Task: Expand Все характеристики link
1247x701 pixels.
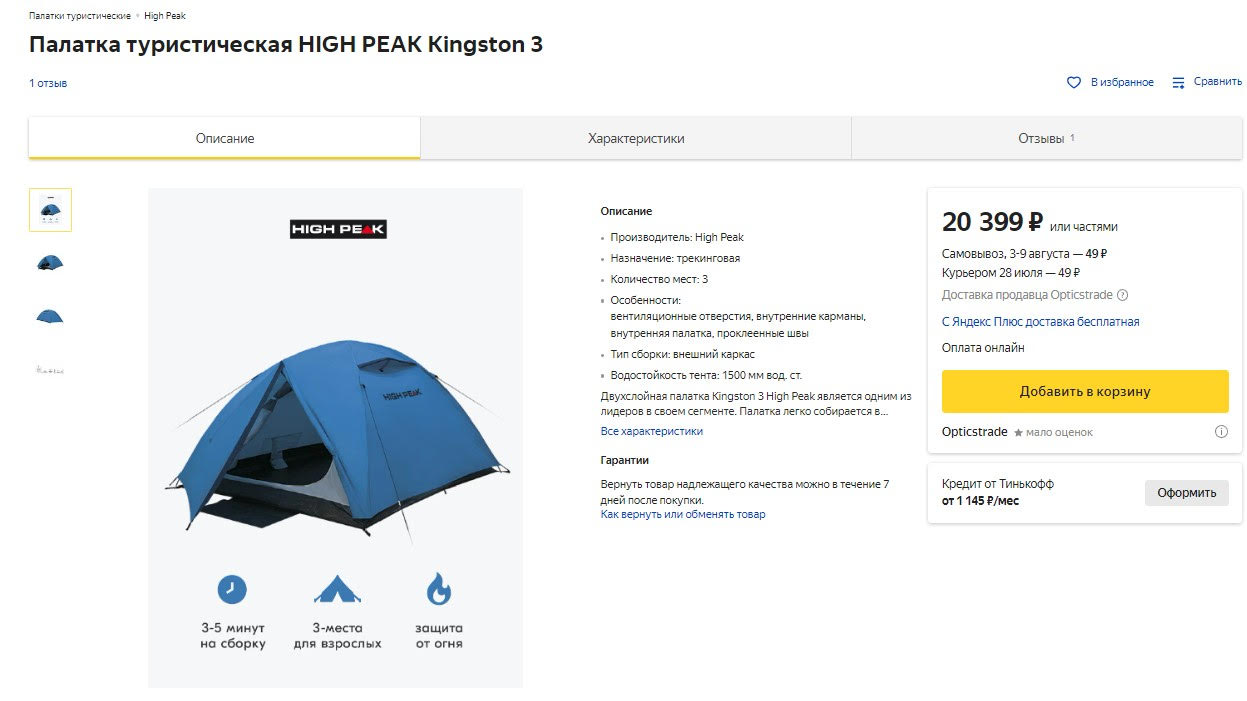Action: [x=652, y=431]
